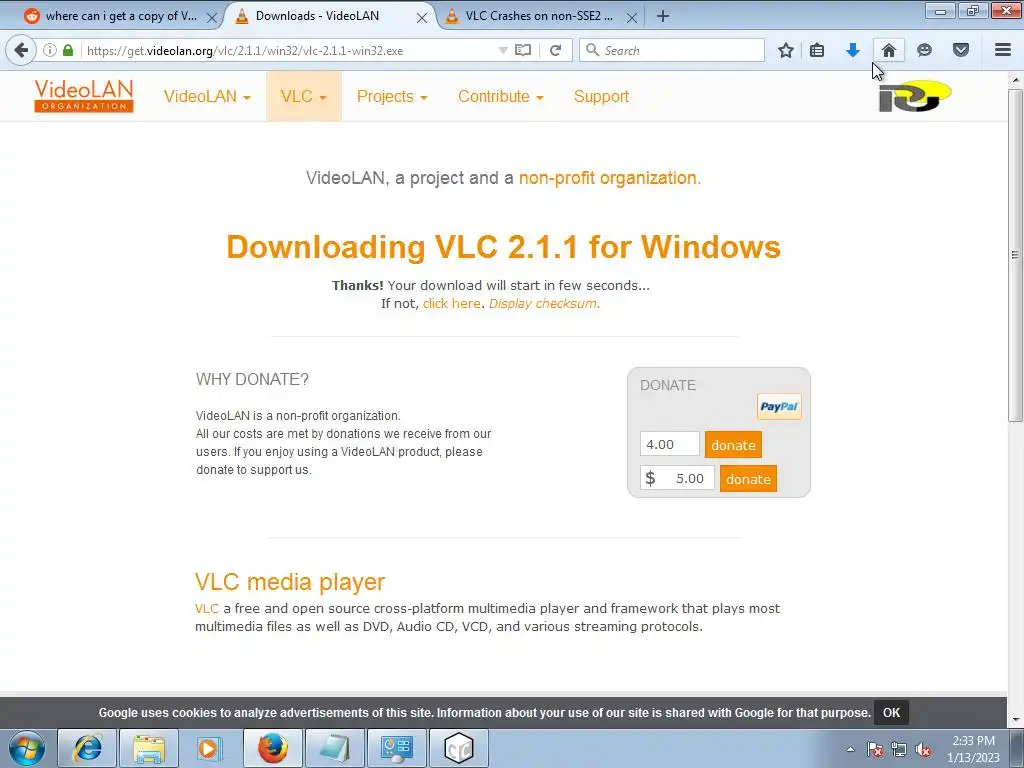Dismiss cookie notice with OK button

coord(891,712)
